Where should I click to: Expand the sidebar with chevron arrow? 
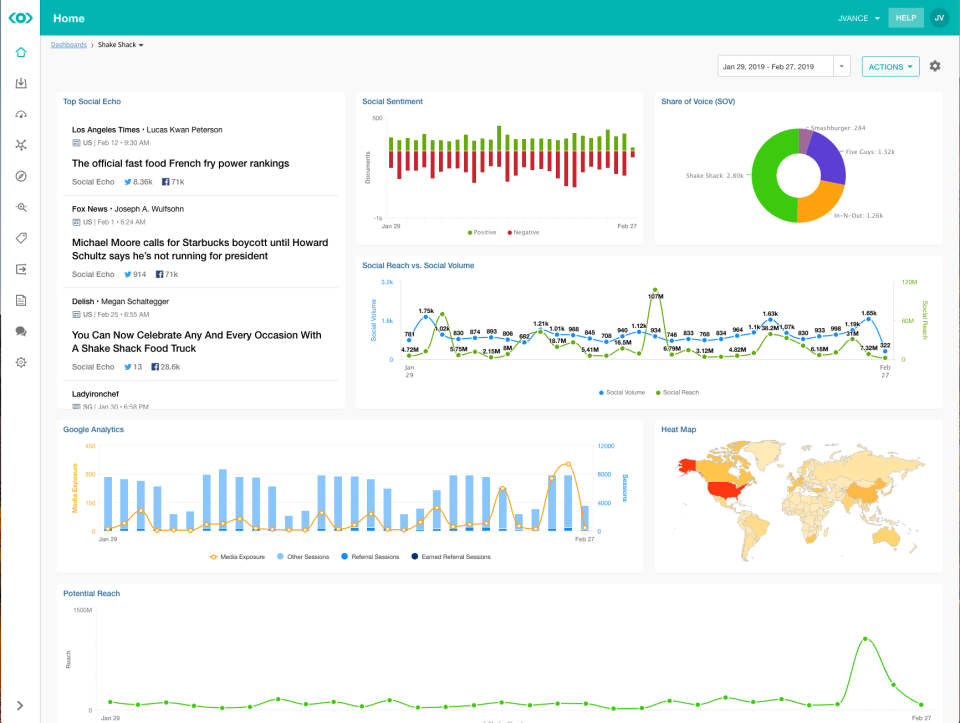(20, 705)
